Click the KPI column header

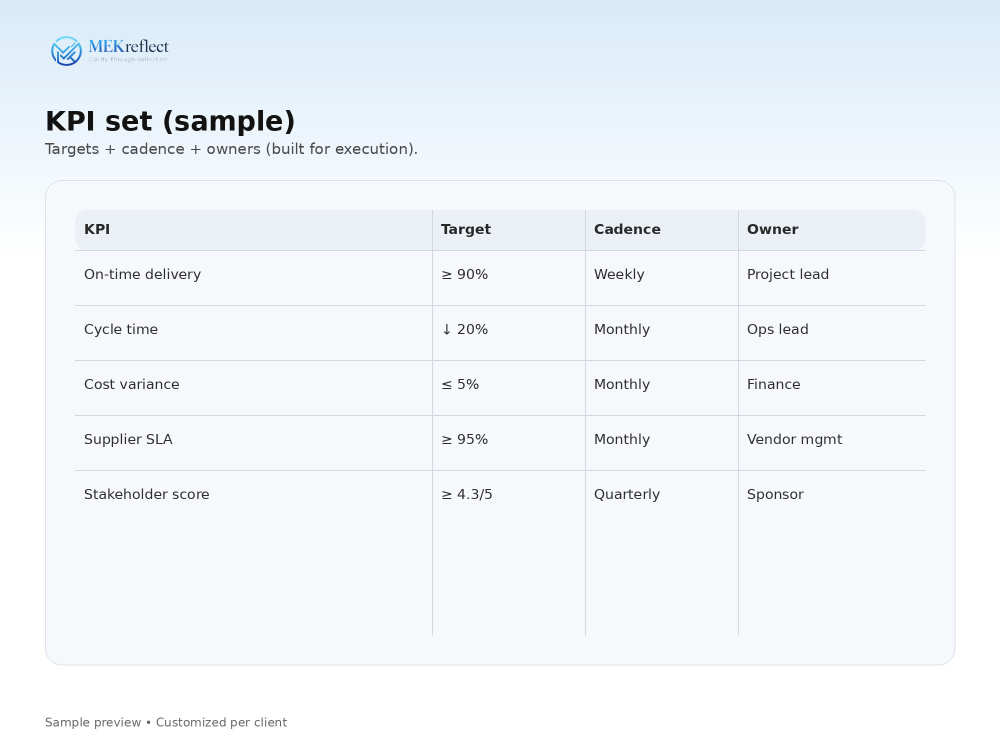coord(254,230)
